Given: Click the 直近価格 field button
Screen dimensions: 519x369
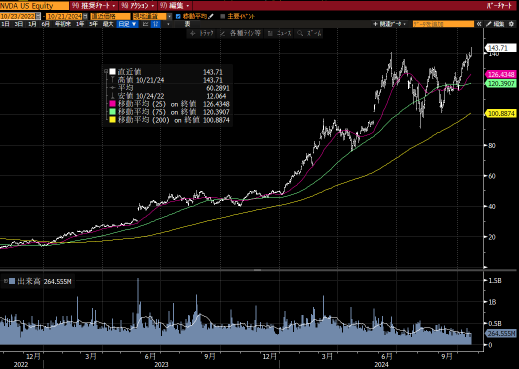Looking at the screenshot, I should point(110,16).
